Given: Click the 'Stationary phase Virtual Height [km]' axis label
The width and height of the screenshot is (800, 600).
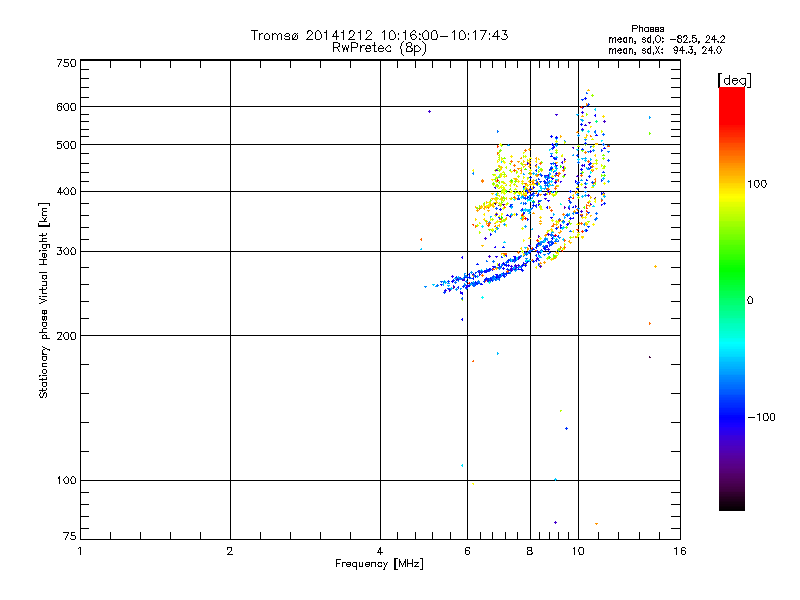Looking at the screenshot, I should point(44,301).
